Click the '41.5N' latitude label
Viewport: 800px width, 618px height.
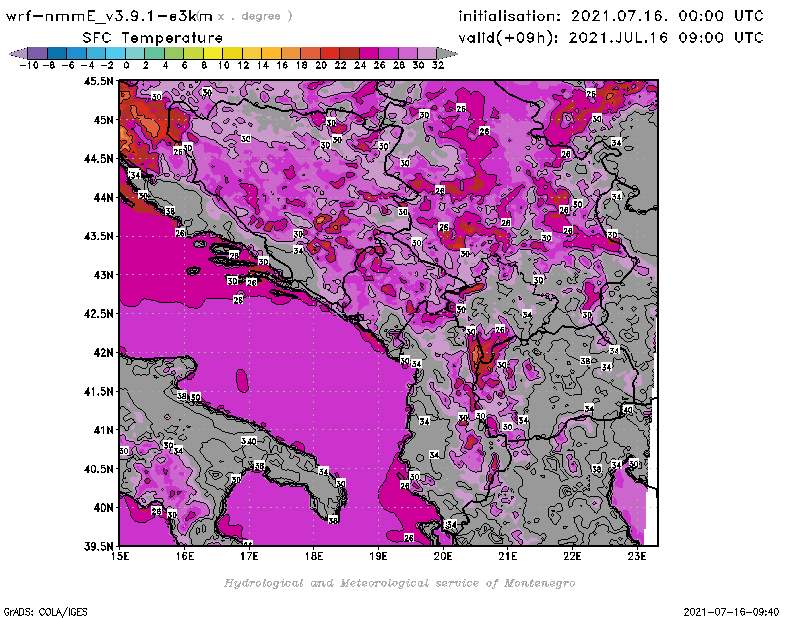point(98,391)
